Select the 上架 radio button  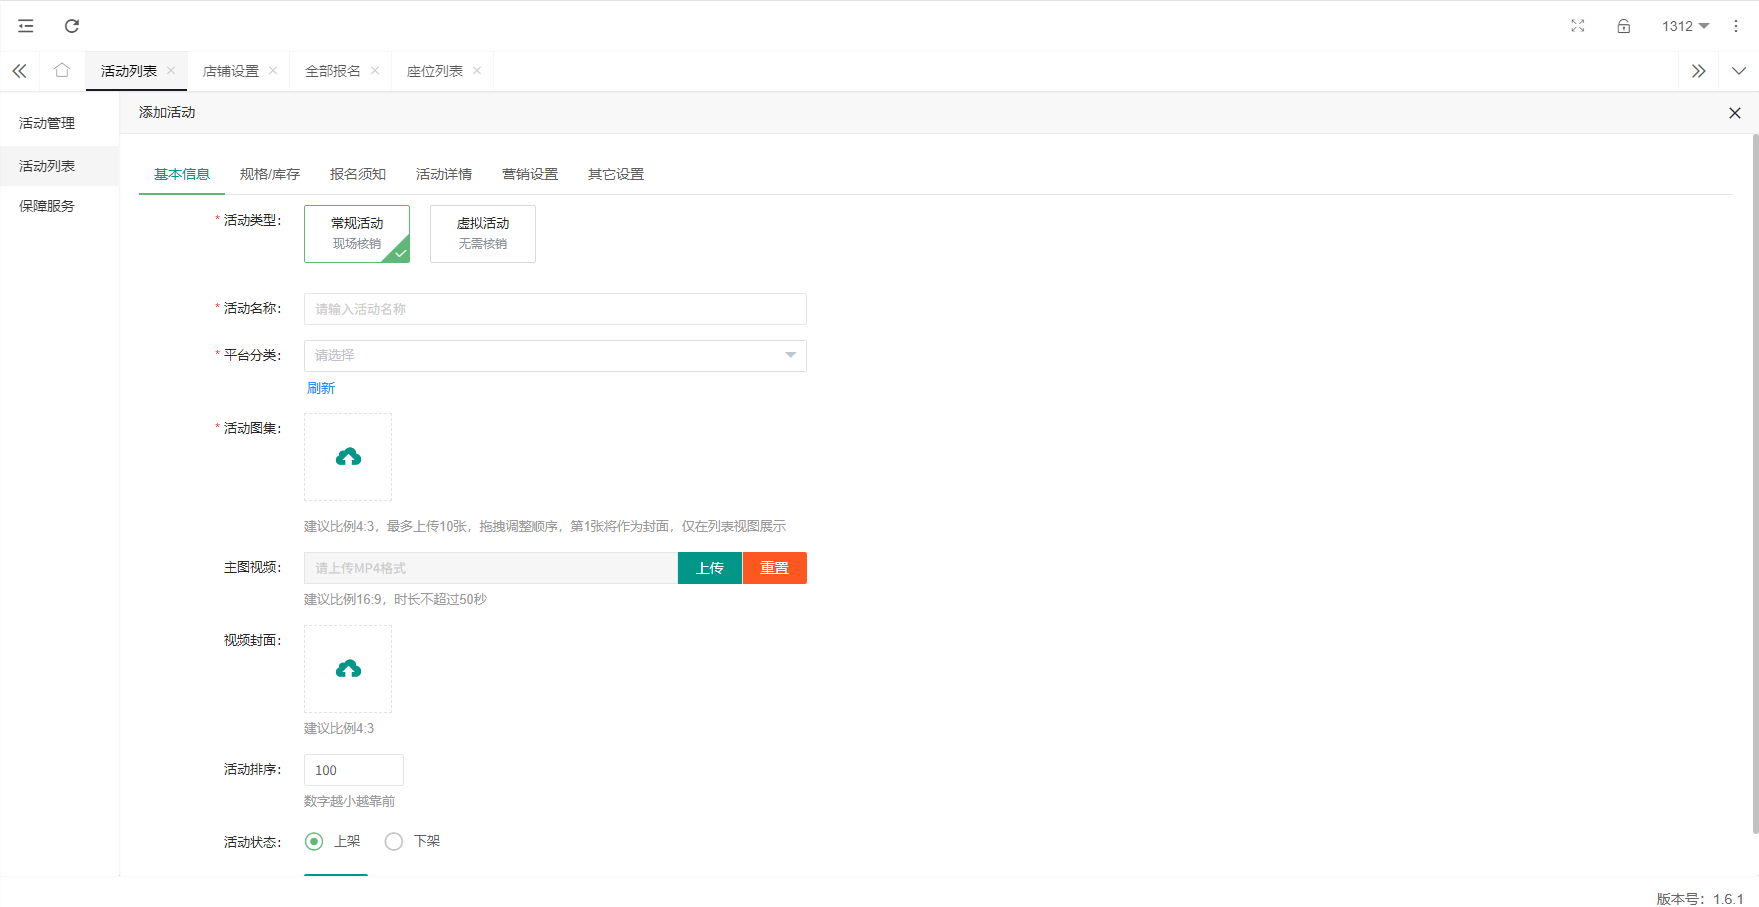coord(315,842)
